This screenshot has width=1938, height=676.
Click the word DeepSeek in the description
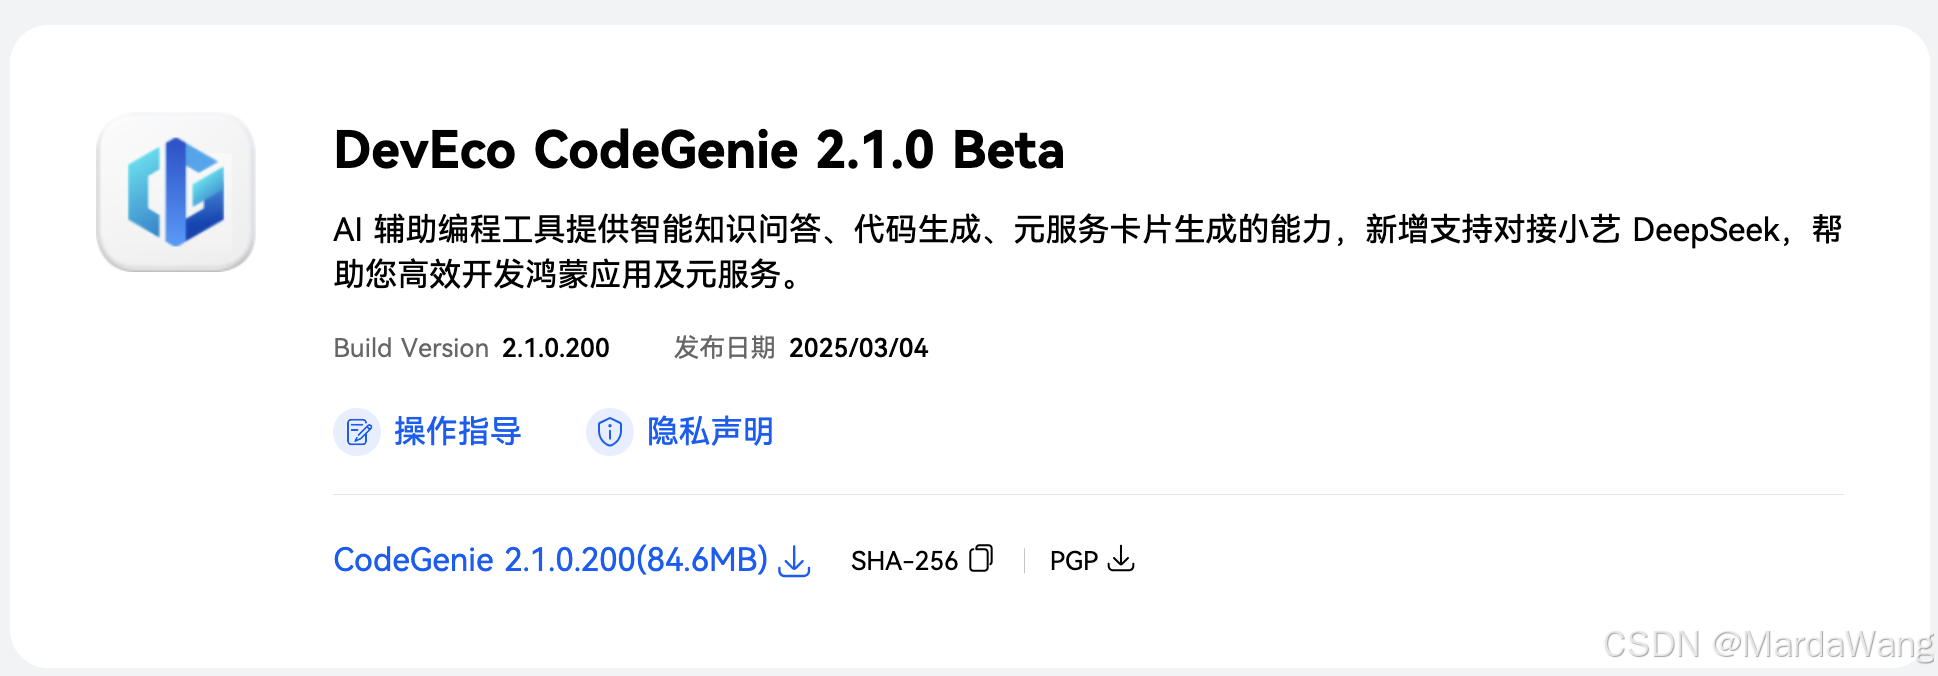pyautogui.click(x=1706, y=231)
